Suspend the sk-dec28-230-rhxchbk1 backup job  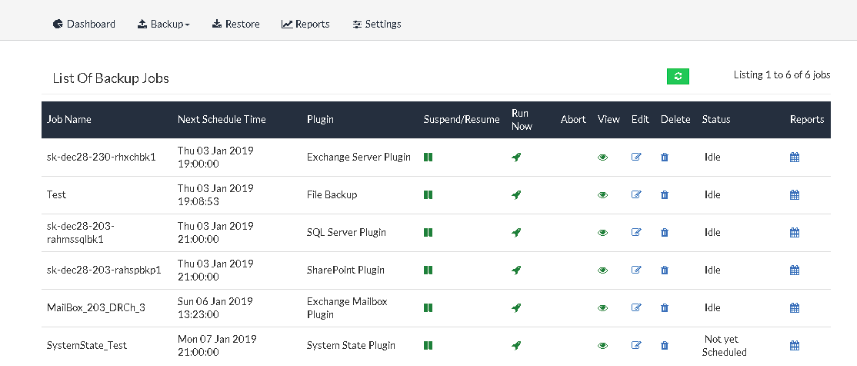pos(428,157)
